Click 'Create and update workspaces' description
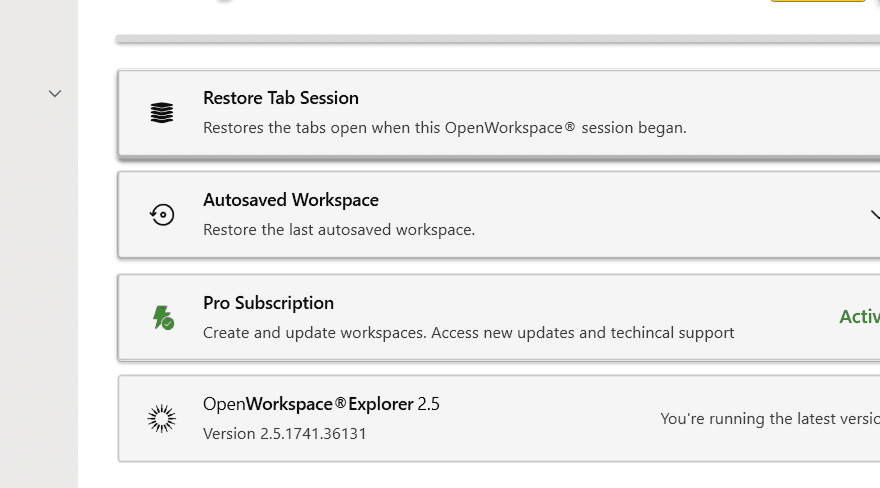The width and height of the screenshot is (880, 488). pos(468,332)
